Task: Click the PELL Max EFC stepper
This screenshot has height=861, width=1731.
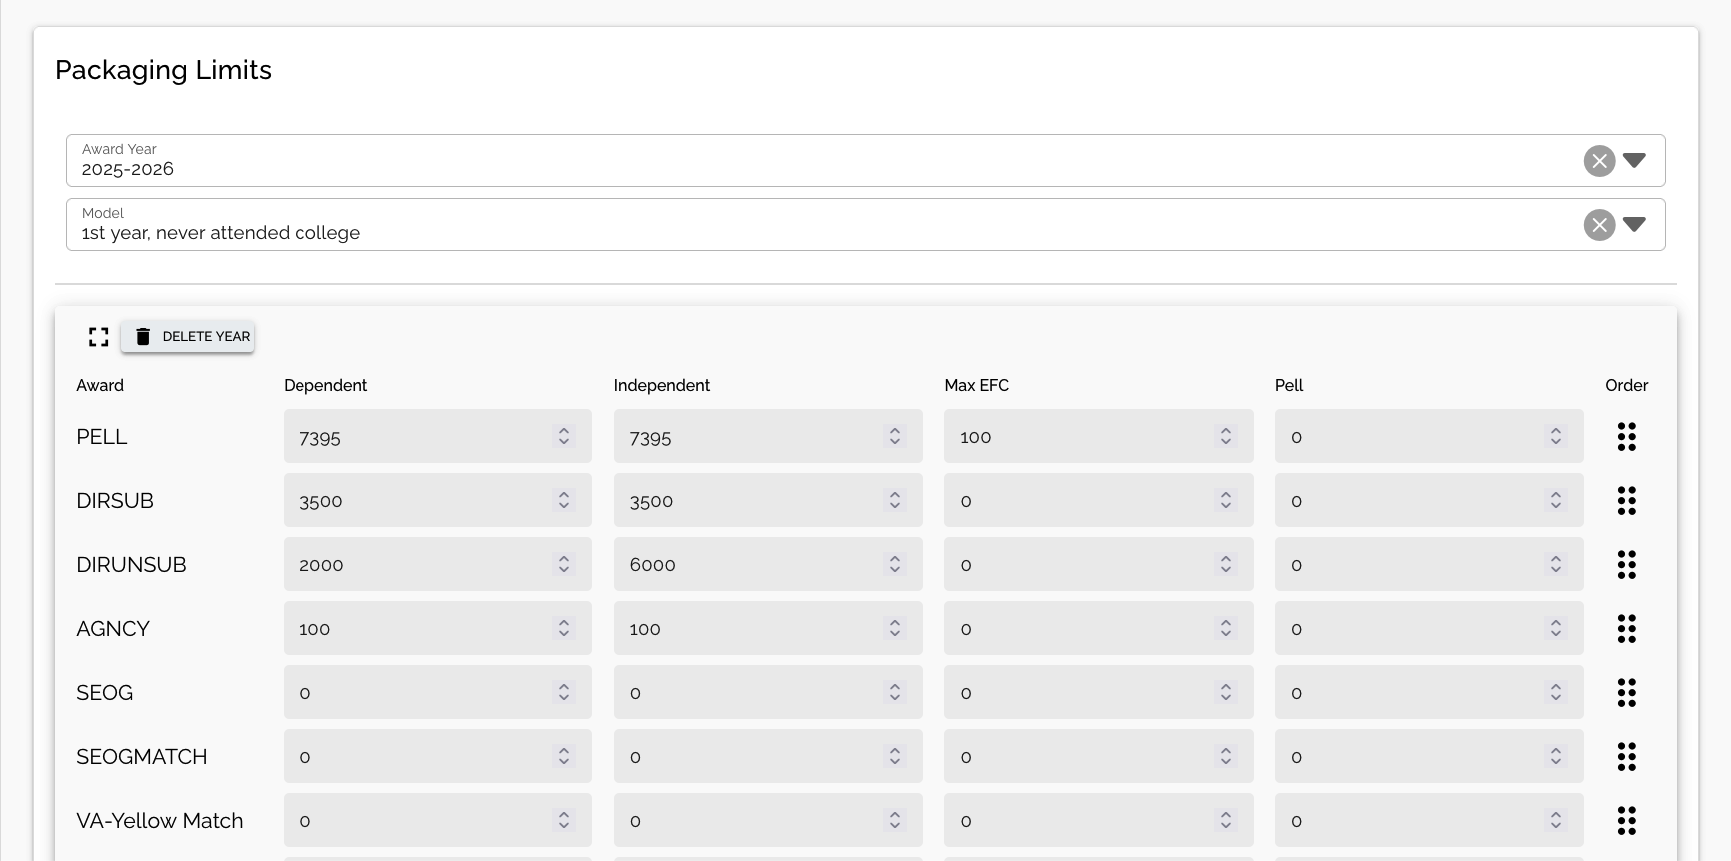Action: [x=1225, y=437]
